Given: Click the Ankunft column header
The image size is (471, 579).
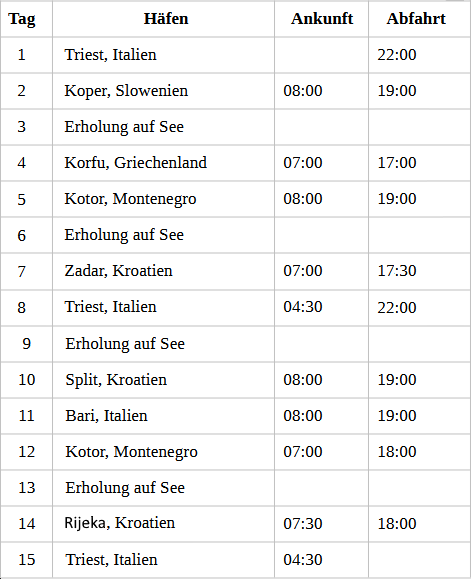Looking at the screenshot, I should [322, 19].
